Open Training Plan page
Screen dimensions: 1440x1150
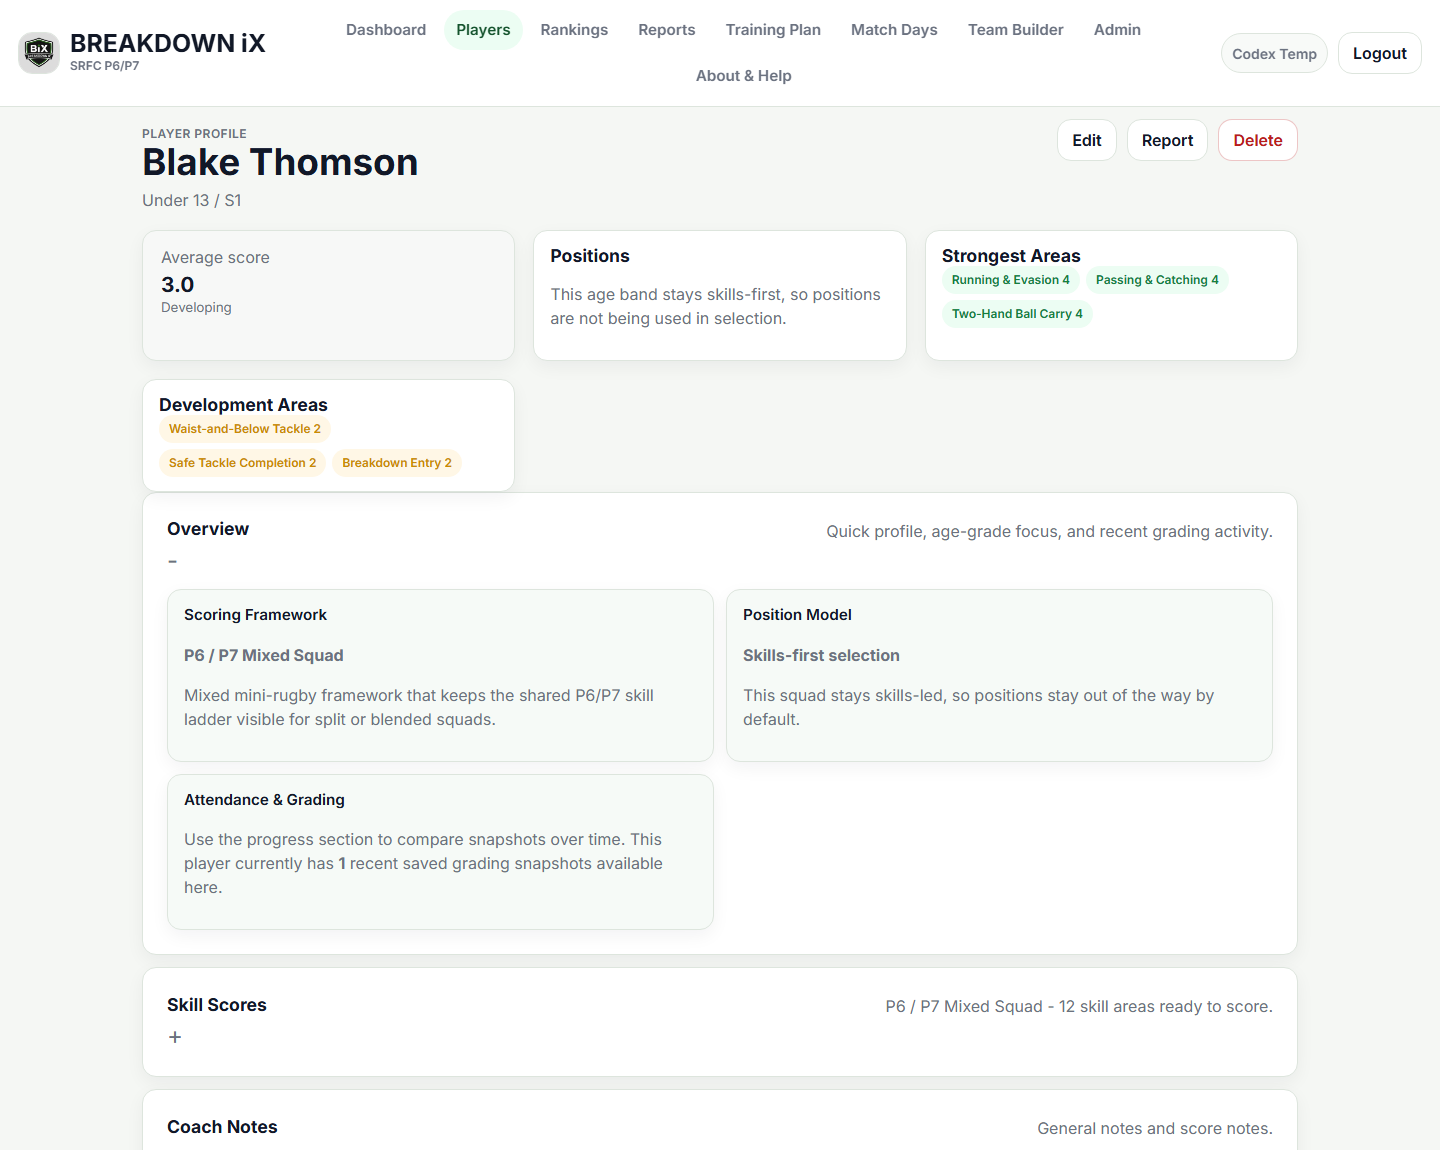coord(773,30)
